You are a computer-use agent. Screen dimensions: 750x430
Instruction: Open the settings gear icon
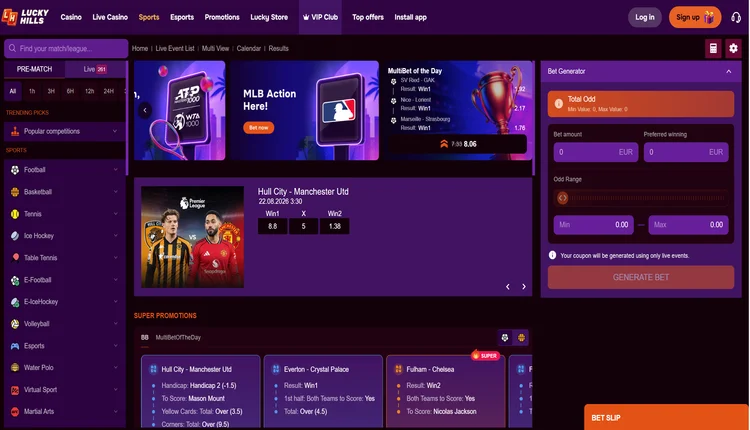[x=733, y=48]
